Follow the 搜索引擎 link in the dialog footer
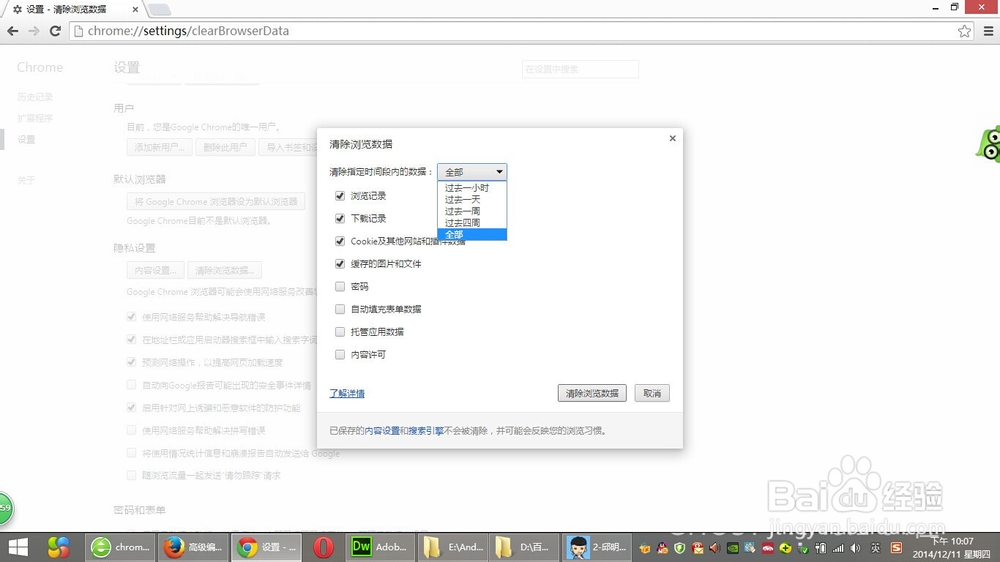This screenshot has height=562, width=1000. (x=426, y=431)
